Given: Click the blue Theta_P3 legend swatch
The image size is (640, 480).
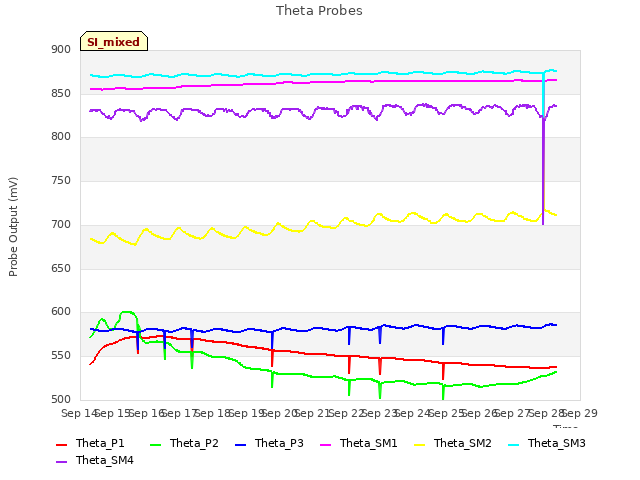Looking at the screenshot, I should coord(241,444).
